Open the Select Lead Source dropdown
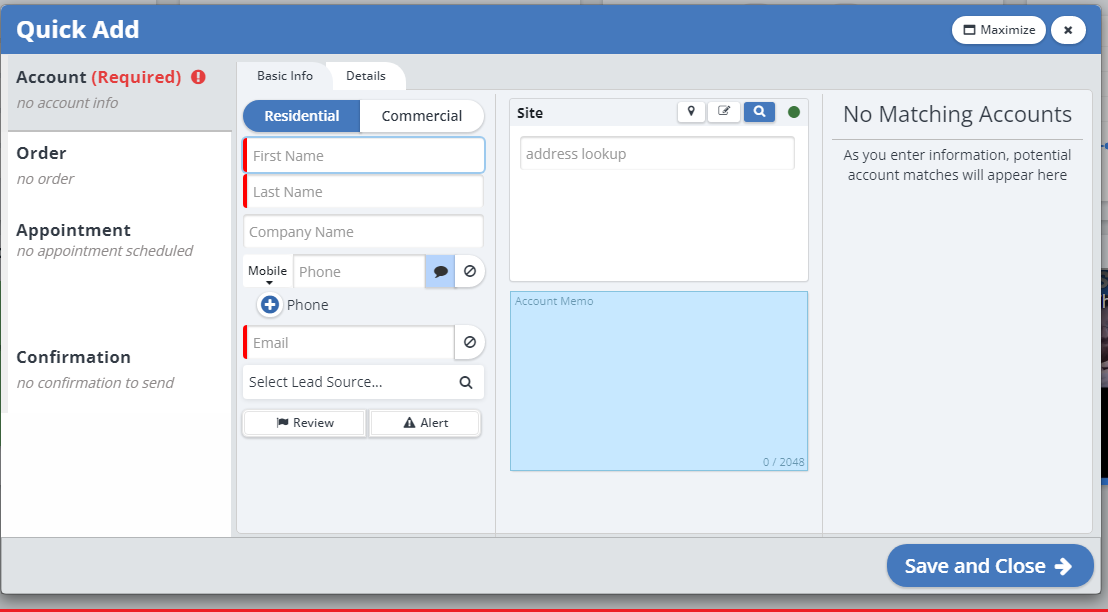Screen dimensions: 1108x612 pos(363,382)
